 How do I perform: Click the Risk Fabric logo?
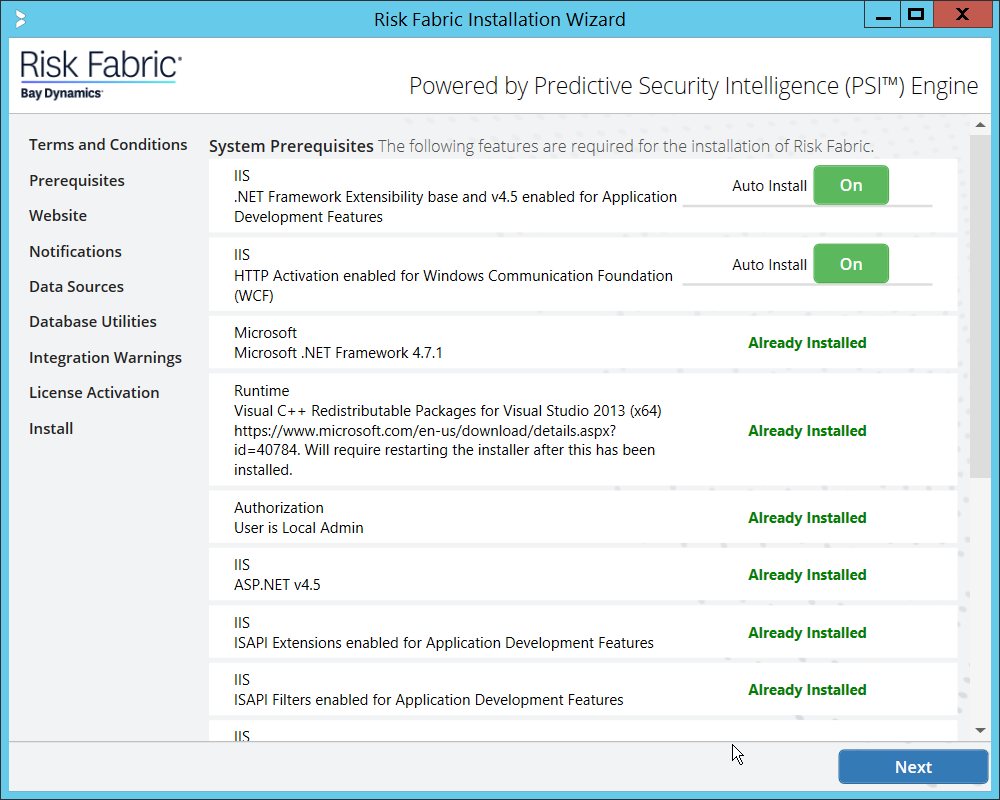click(x=100, y=74)
